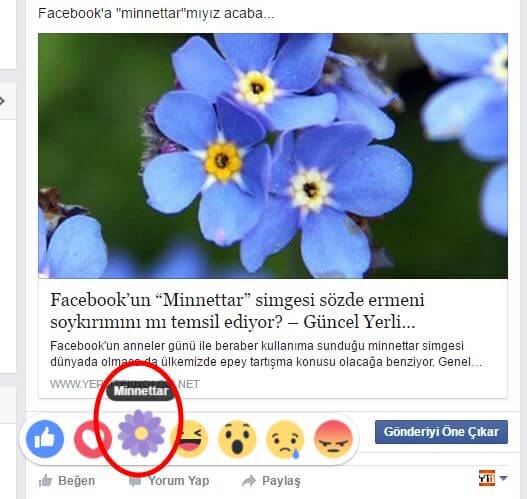Click the Gönderiyi Öne Çıkar button
This screenshot has height=499, width=527.
point(441,432)
